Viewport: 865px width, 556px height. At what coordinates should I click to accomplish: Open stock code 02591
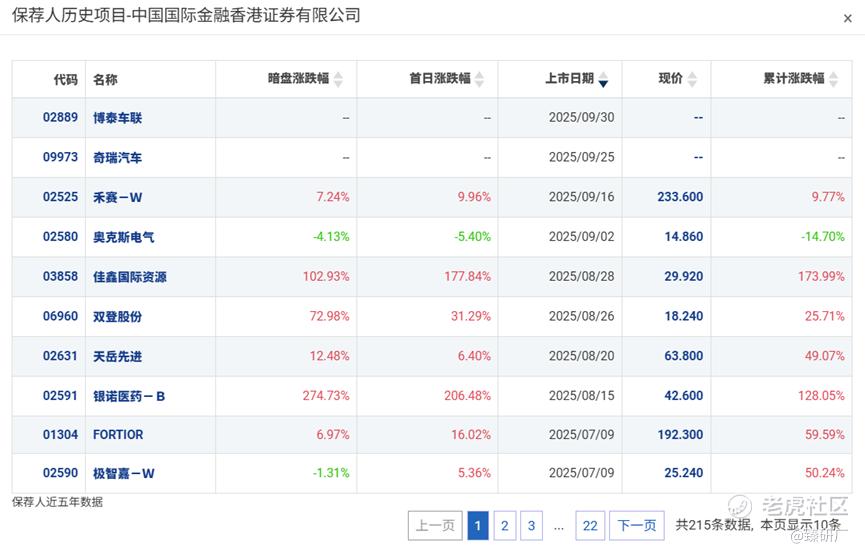point(60,395)
